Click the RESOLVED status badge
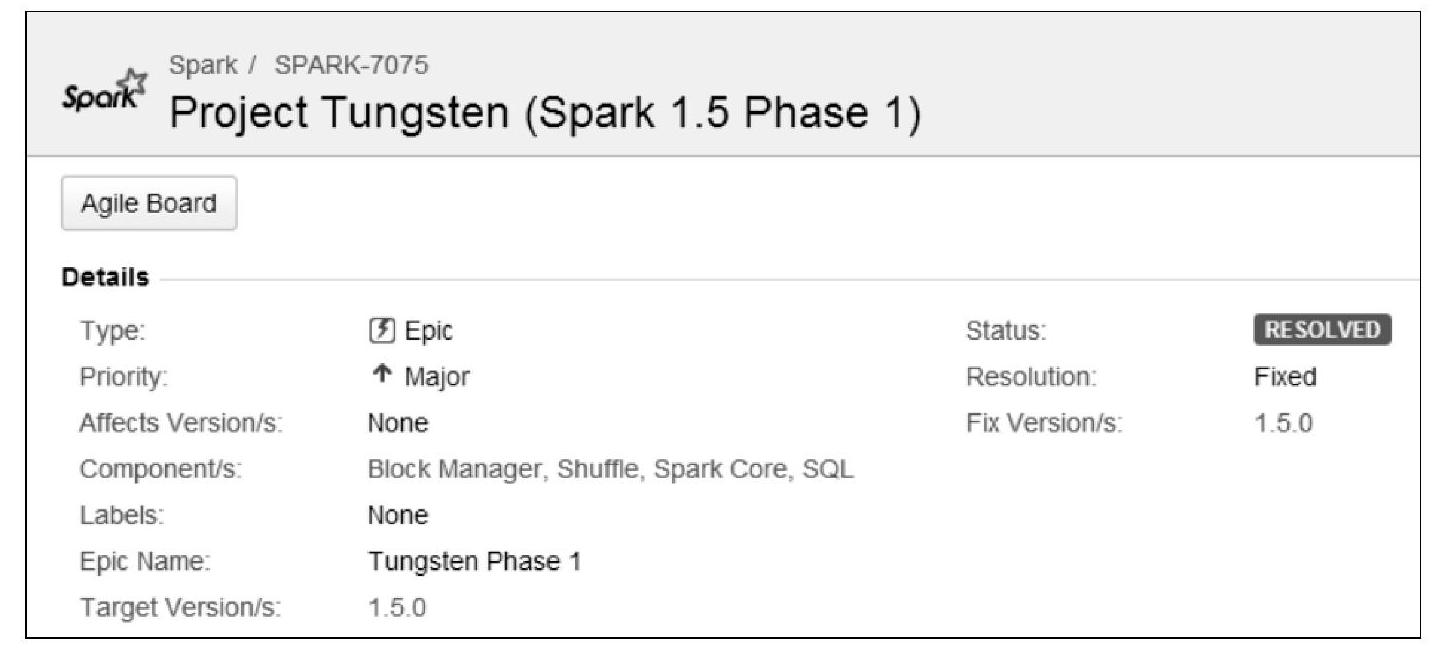The image size is (1439, 651). [x=1322, y=331]
